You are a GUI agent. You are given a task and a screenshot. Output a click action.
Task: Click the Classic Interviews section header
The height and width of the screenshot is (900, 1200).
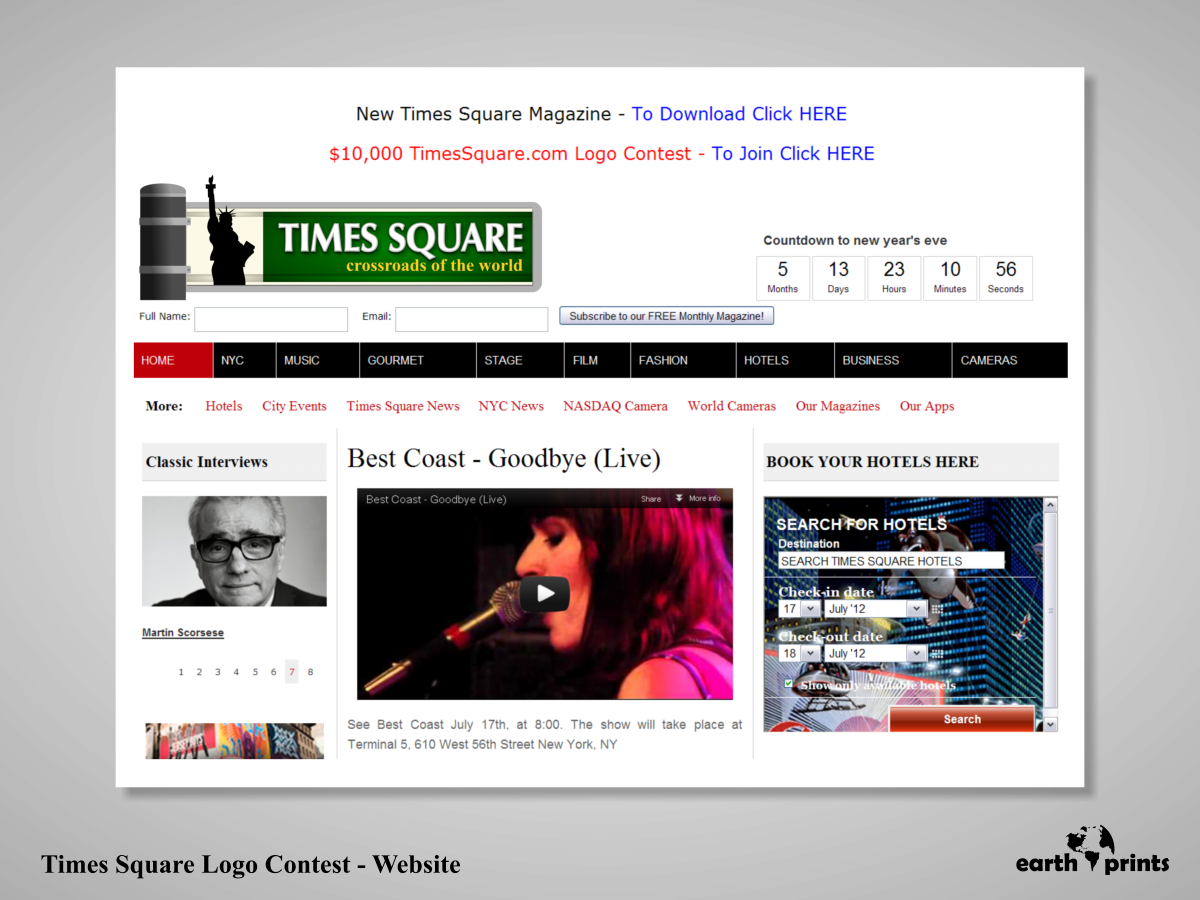pos(234,462)
